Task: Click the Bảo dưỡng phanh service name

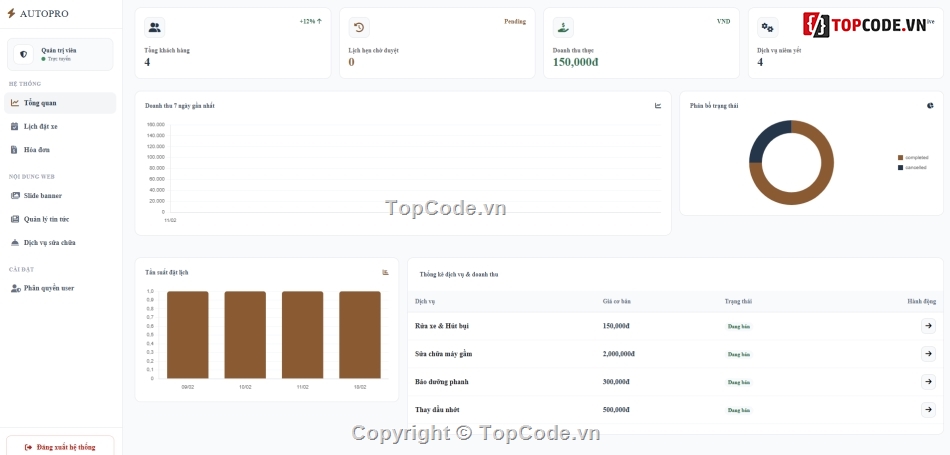Action: tap(442, 382)
